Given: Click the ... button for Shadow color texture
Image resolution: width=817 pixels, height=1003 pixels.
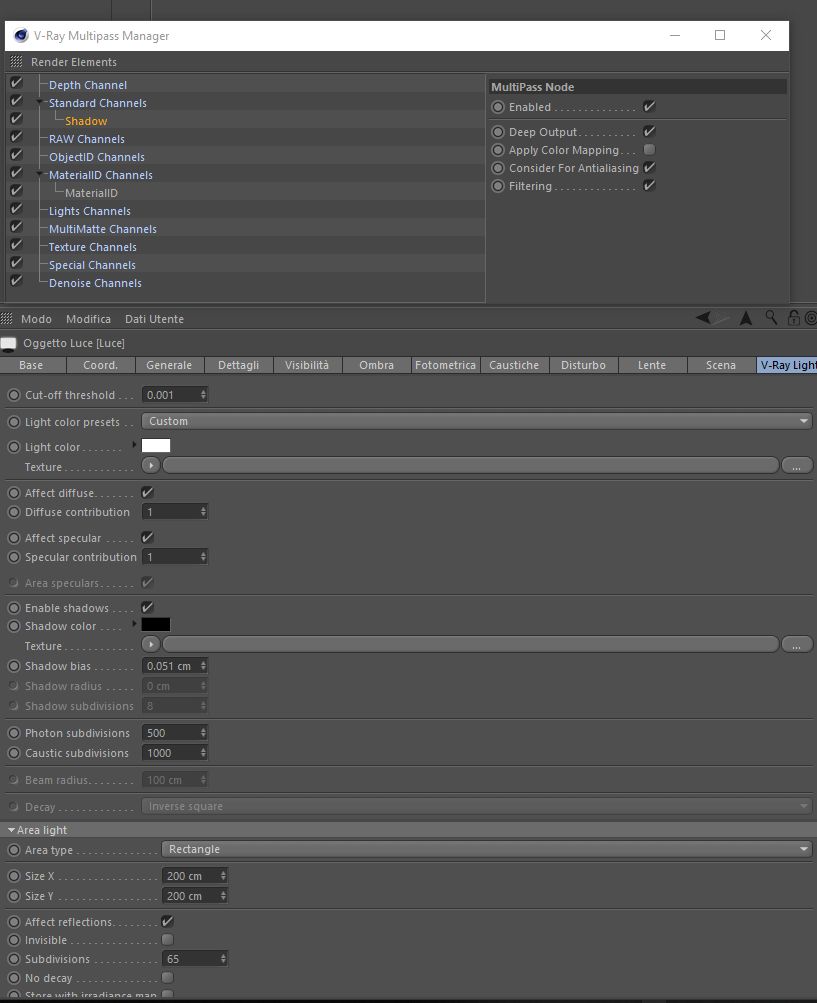Looking at the screenshot, I should pos(797,644).
